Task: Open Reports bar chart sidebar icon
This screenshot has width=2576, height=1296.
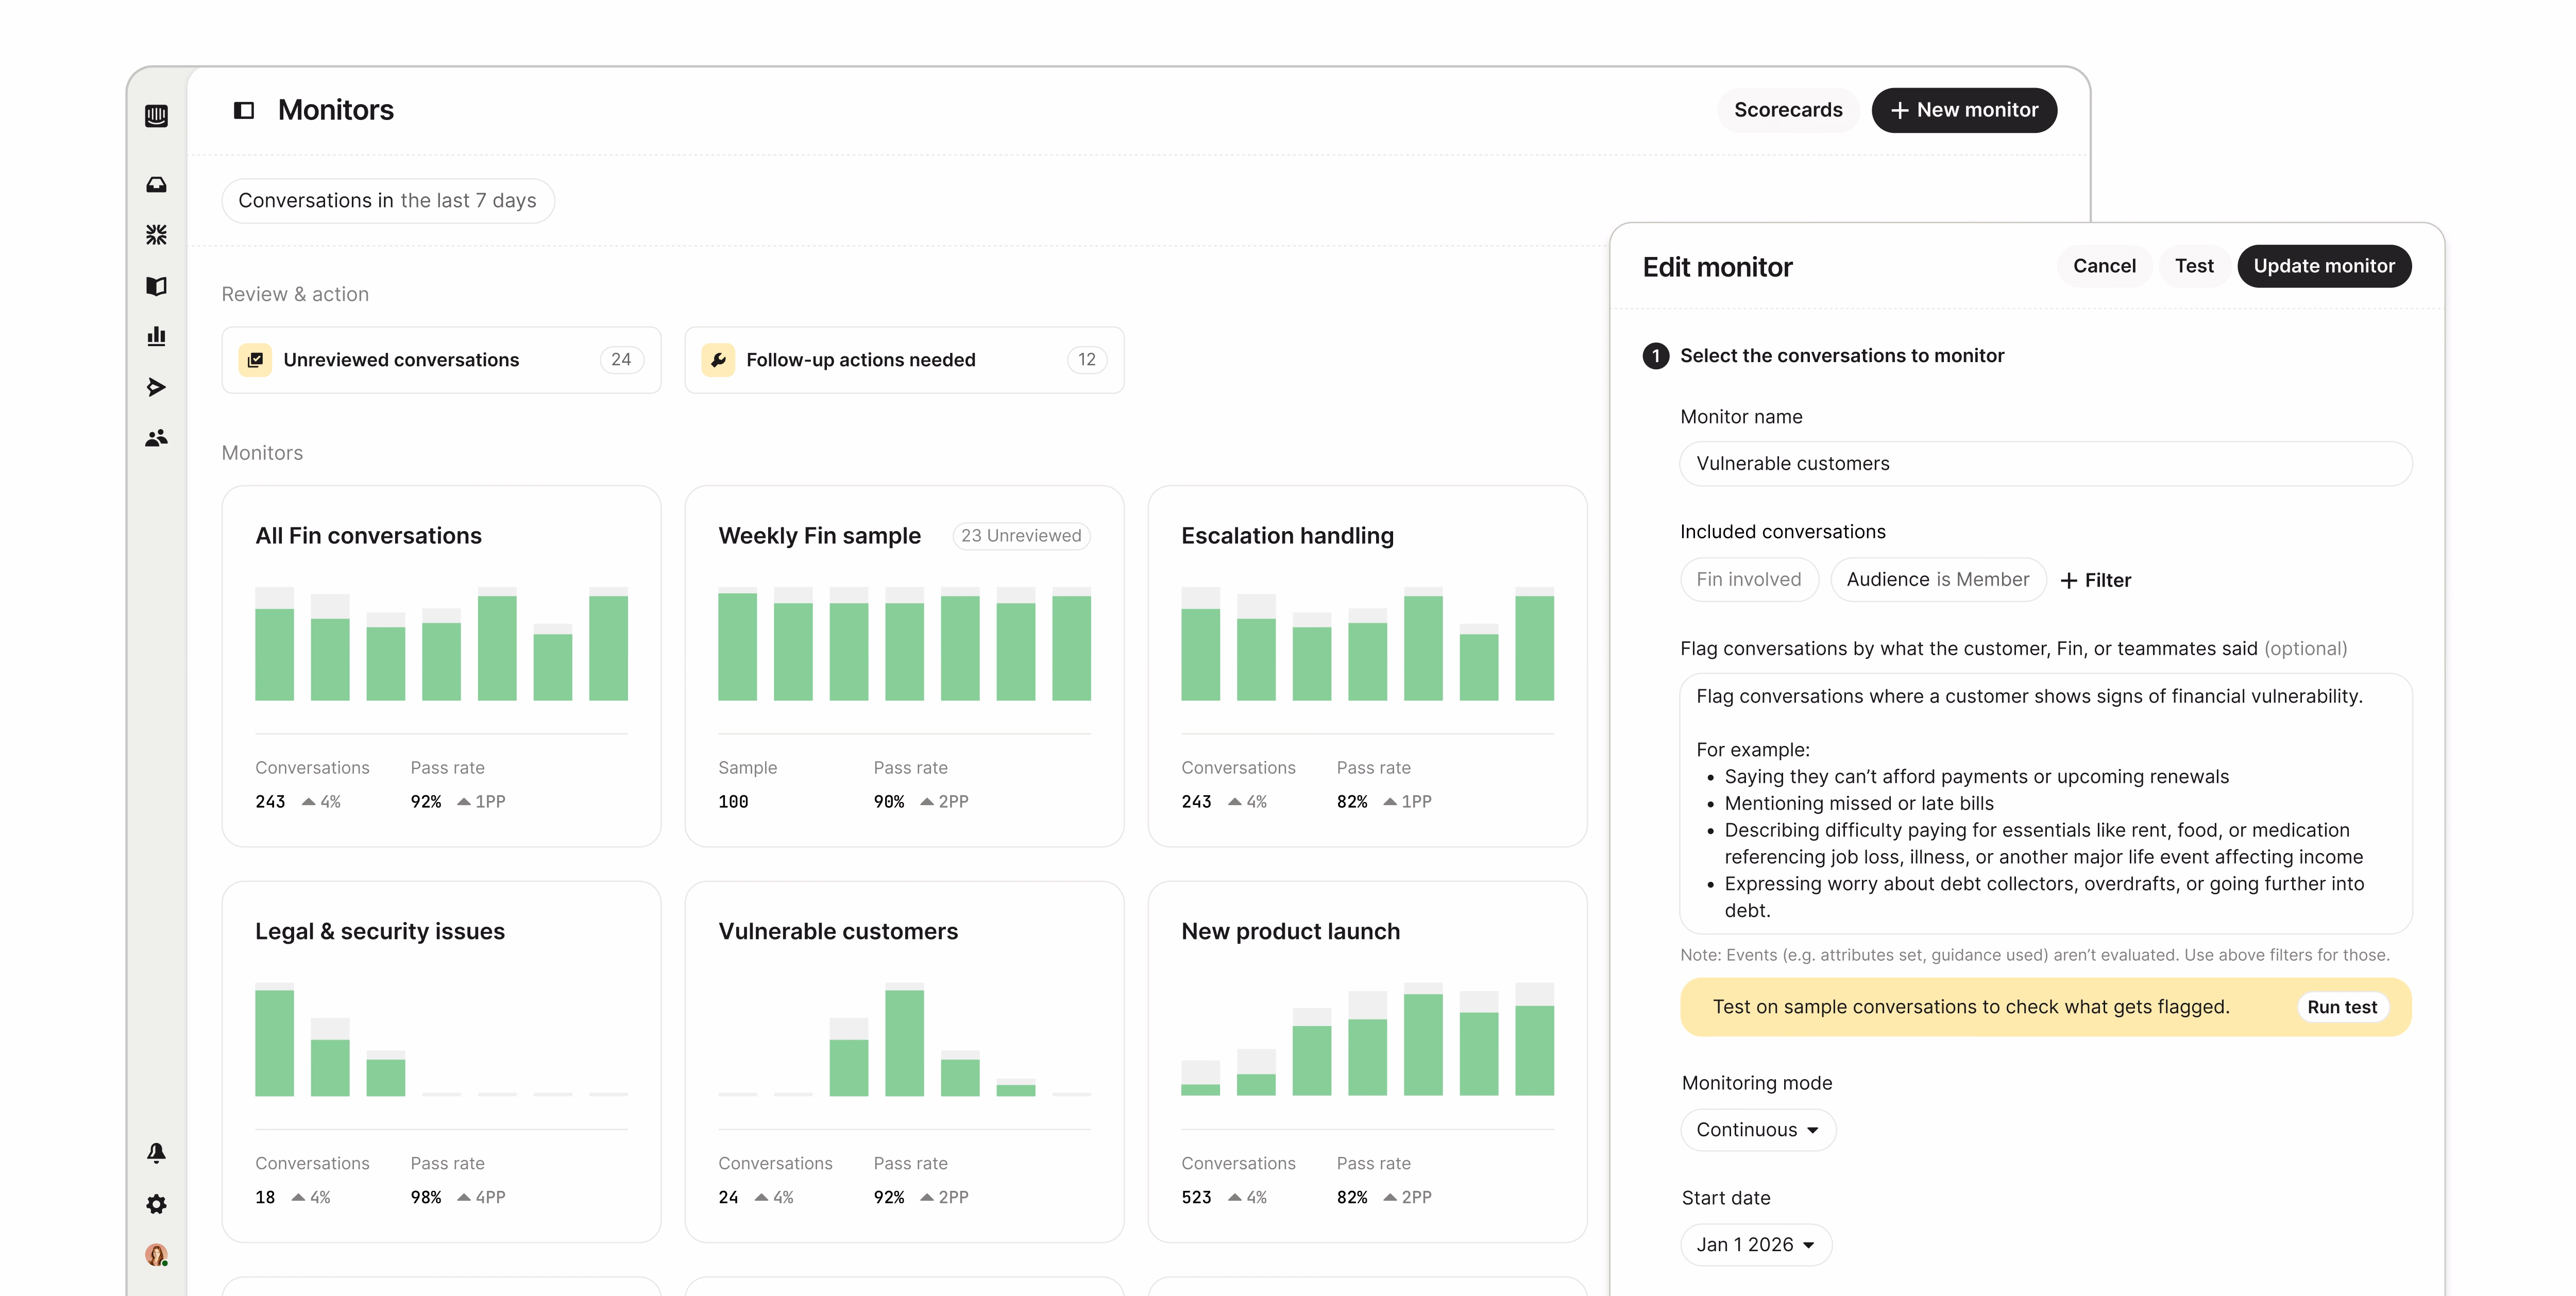Action: (x=156, y=336)
